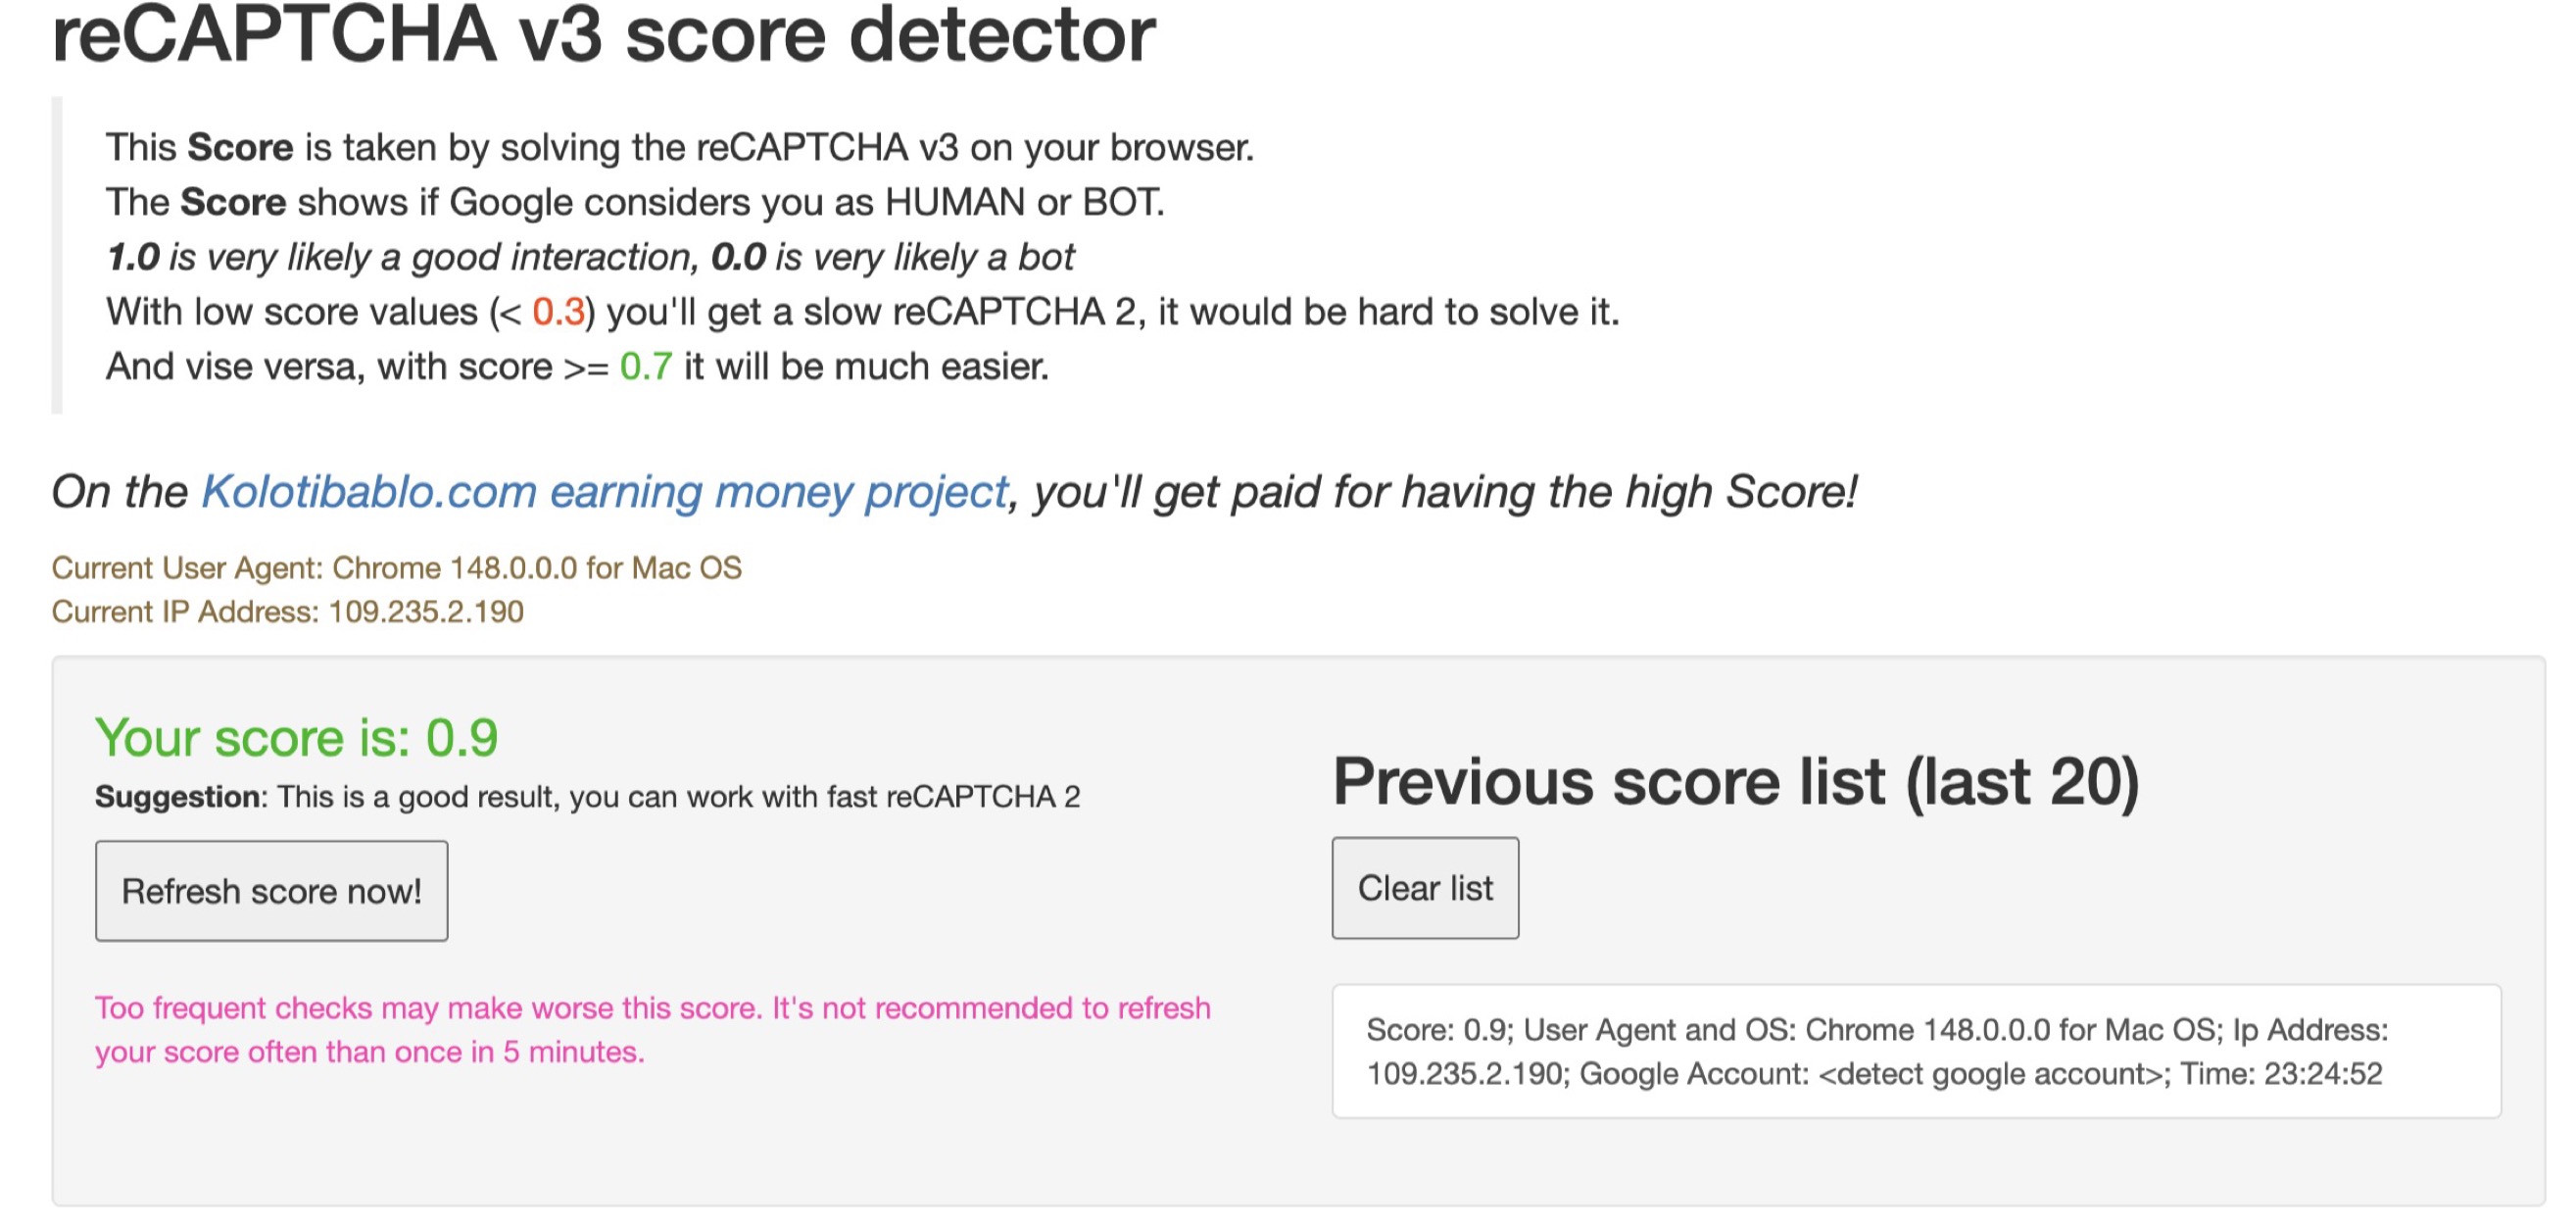Image resolution: width=2576 pixels, height=1227 pixels.
Task: Click the first line 'This Score is taken by solving'
Action: (x=680, y=148)
